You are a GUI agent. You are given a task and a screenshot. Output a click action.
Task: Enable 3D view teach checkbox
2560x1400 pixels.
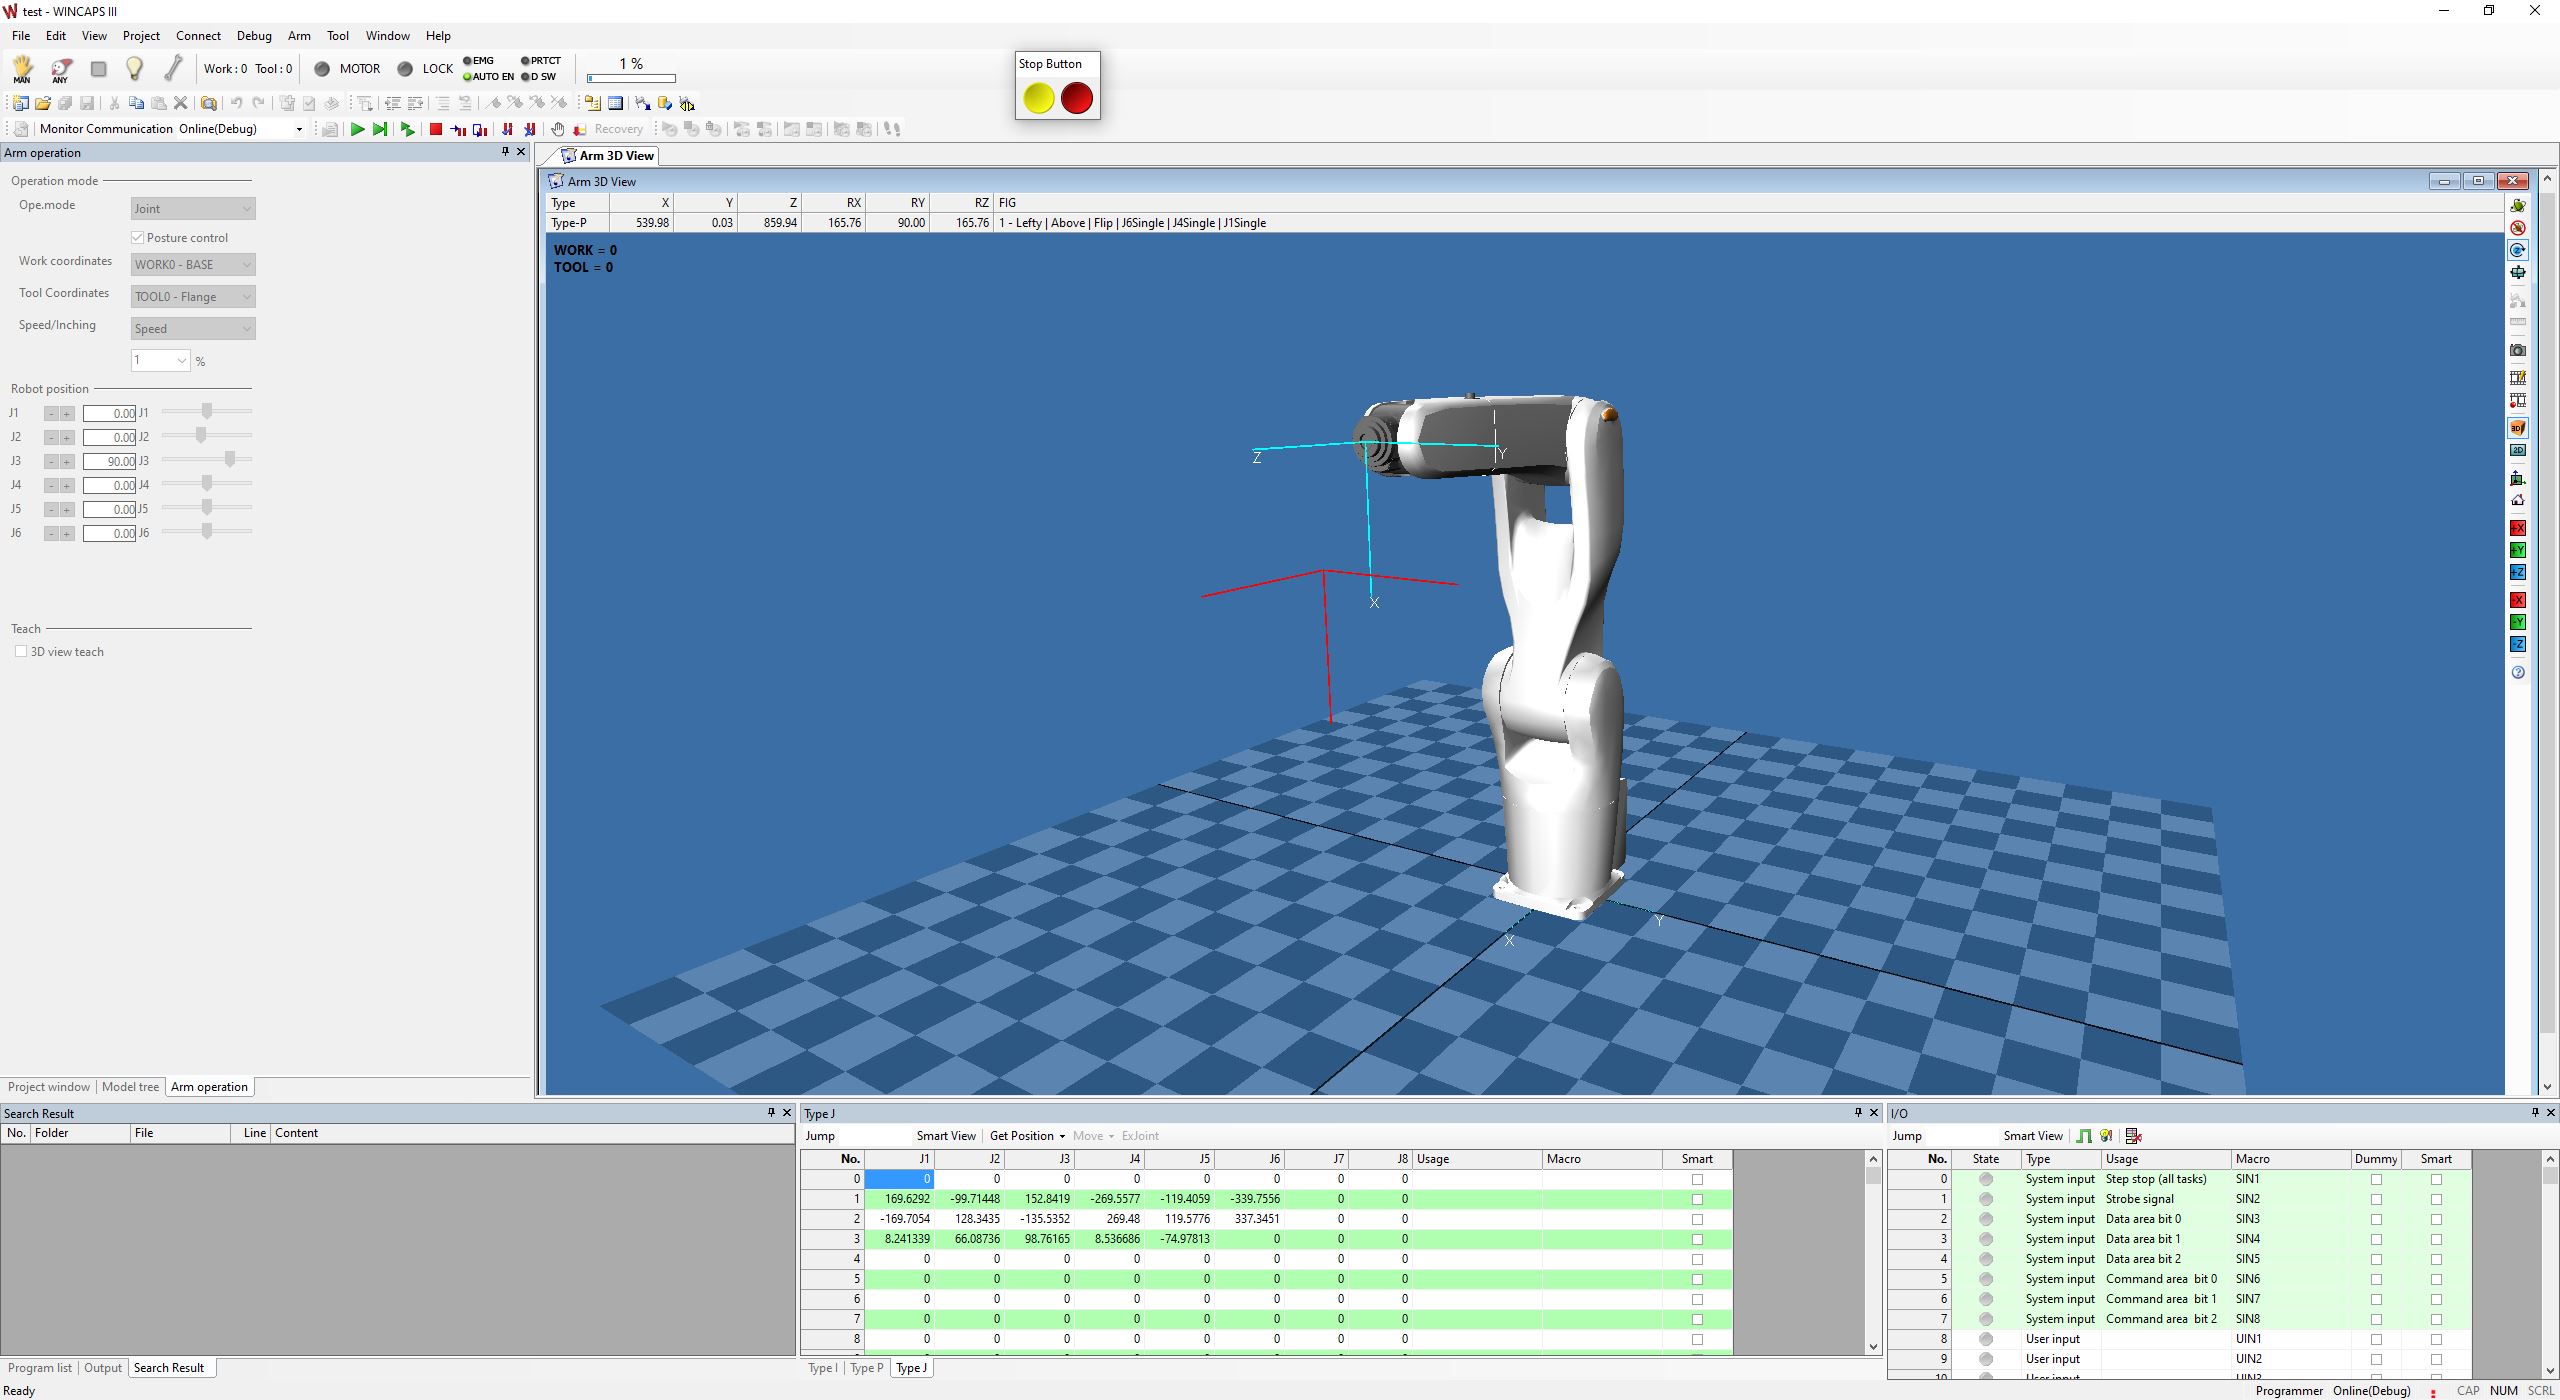coord(21,652)
